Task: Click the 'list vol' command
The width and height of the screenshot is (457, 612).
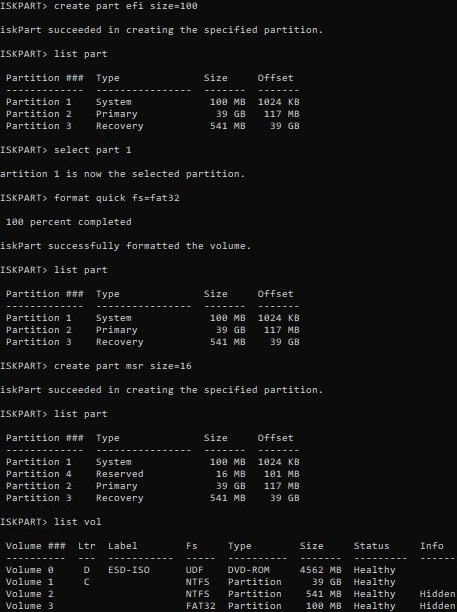Action: tap(78, 522)
